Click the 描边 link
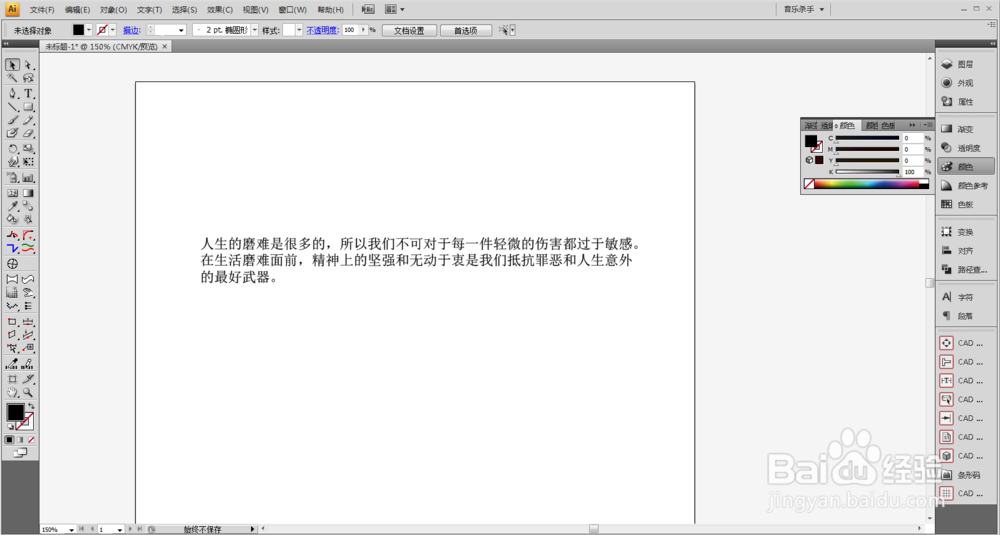This screenshot has height=535, width=1000. (131, 31)
